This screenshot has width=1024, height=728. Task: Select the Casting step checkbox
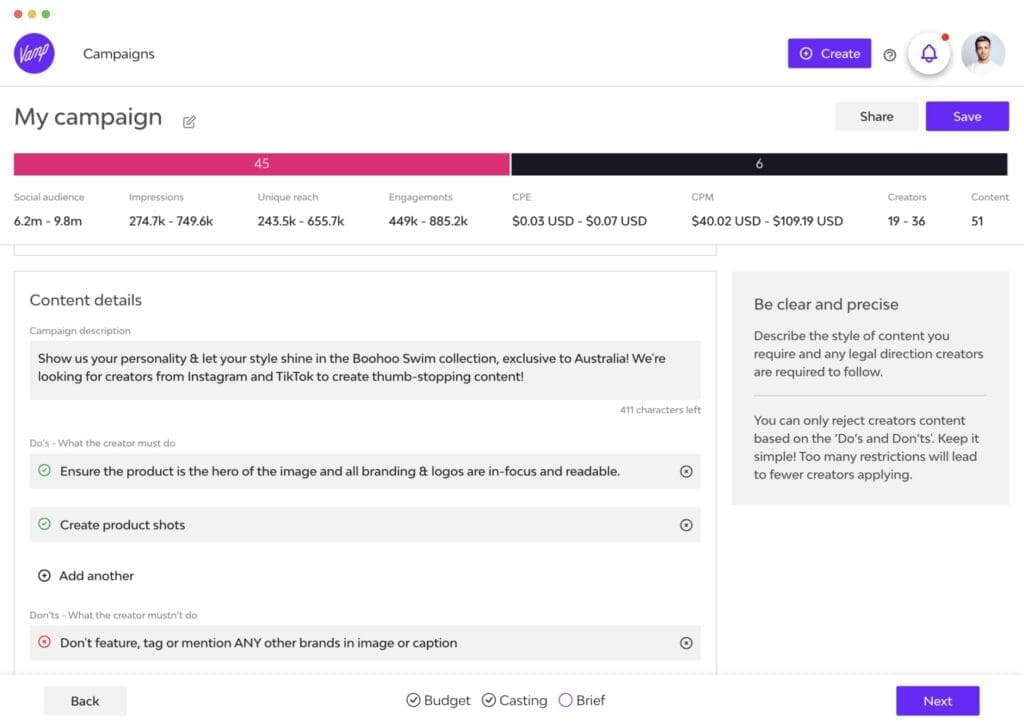[489, 701]
